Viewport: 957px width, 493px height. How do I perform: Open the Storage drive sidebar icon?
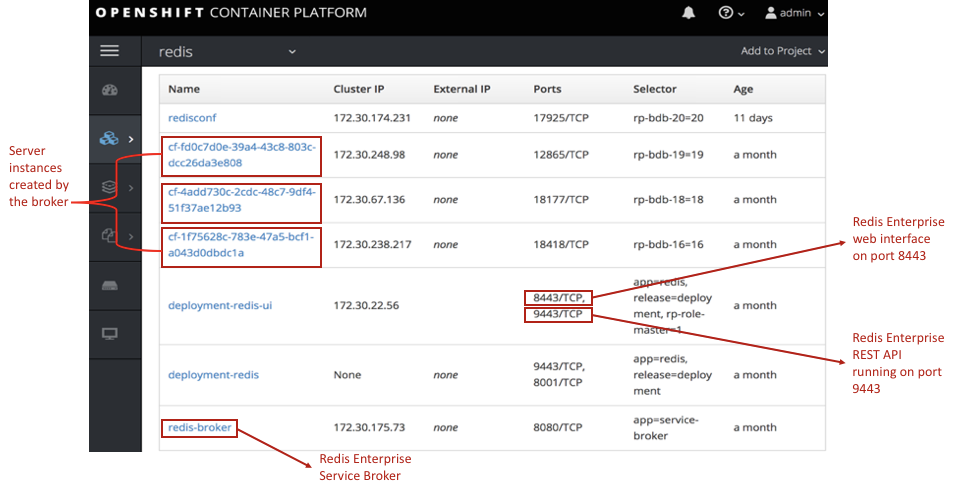tap(110, 285)
